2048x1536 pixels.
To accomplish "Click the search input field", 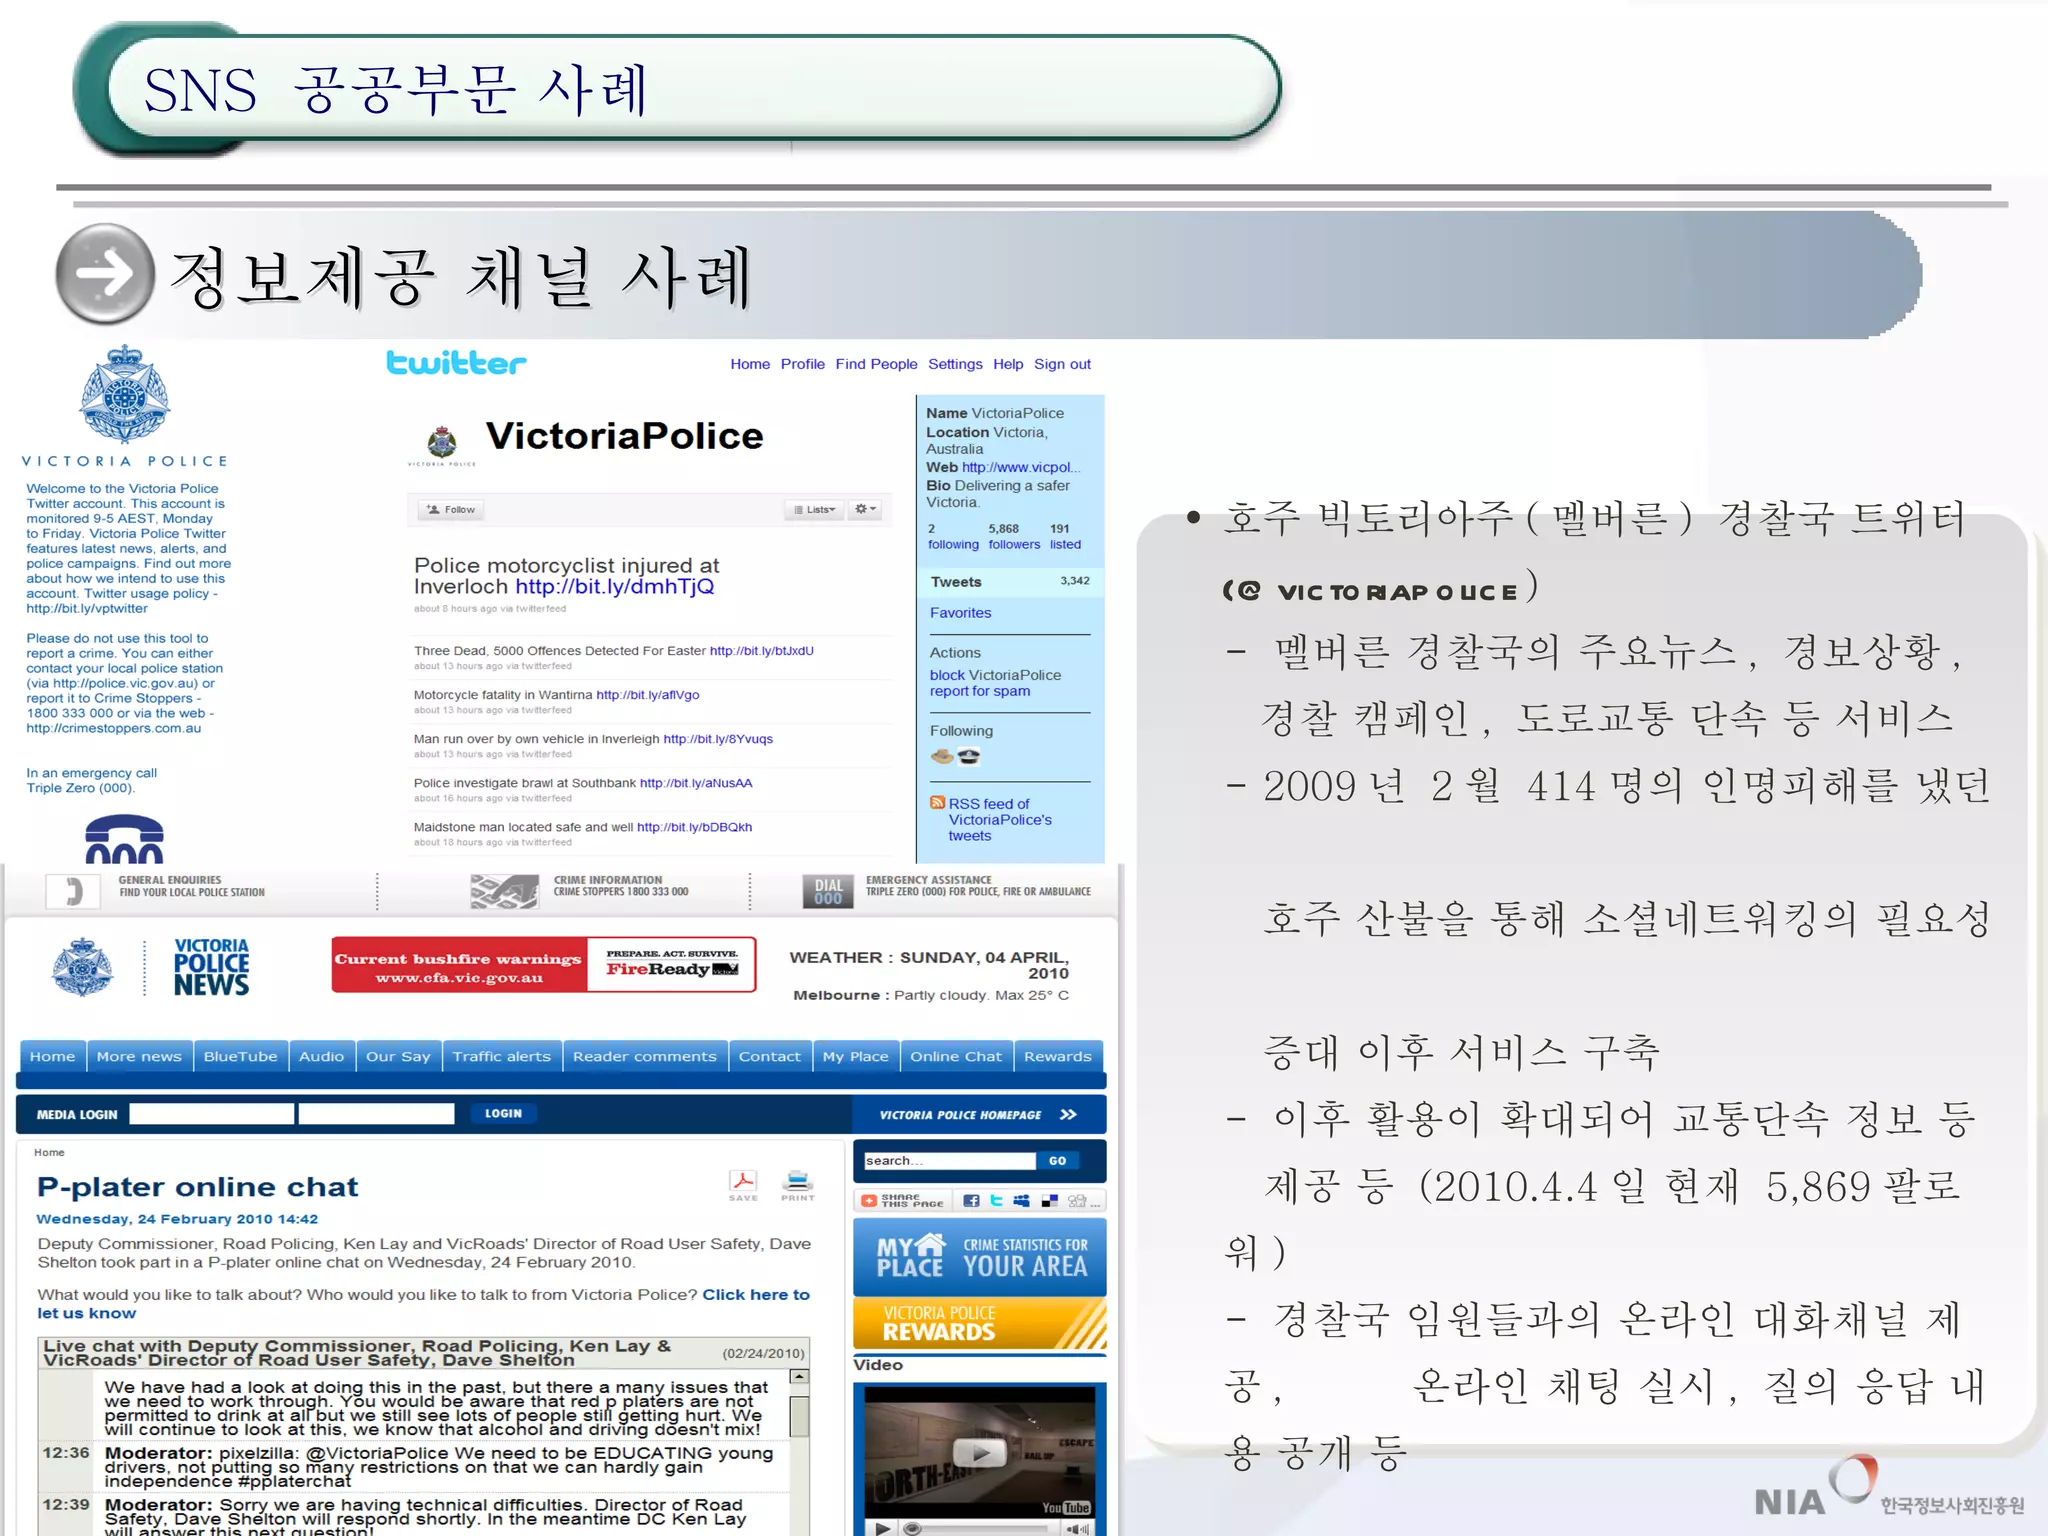I will (949, 1161).
